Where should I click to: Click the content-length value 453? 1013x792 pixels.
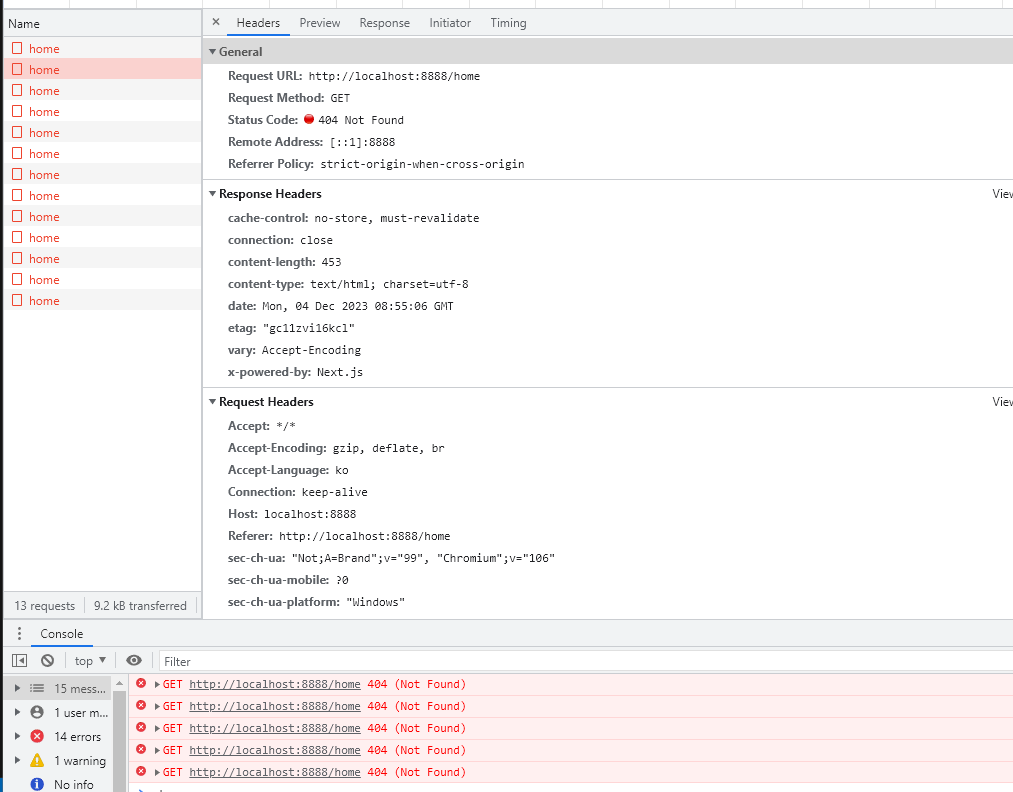(x=331, y=262)
